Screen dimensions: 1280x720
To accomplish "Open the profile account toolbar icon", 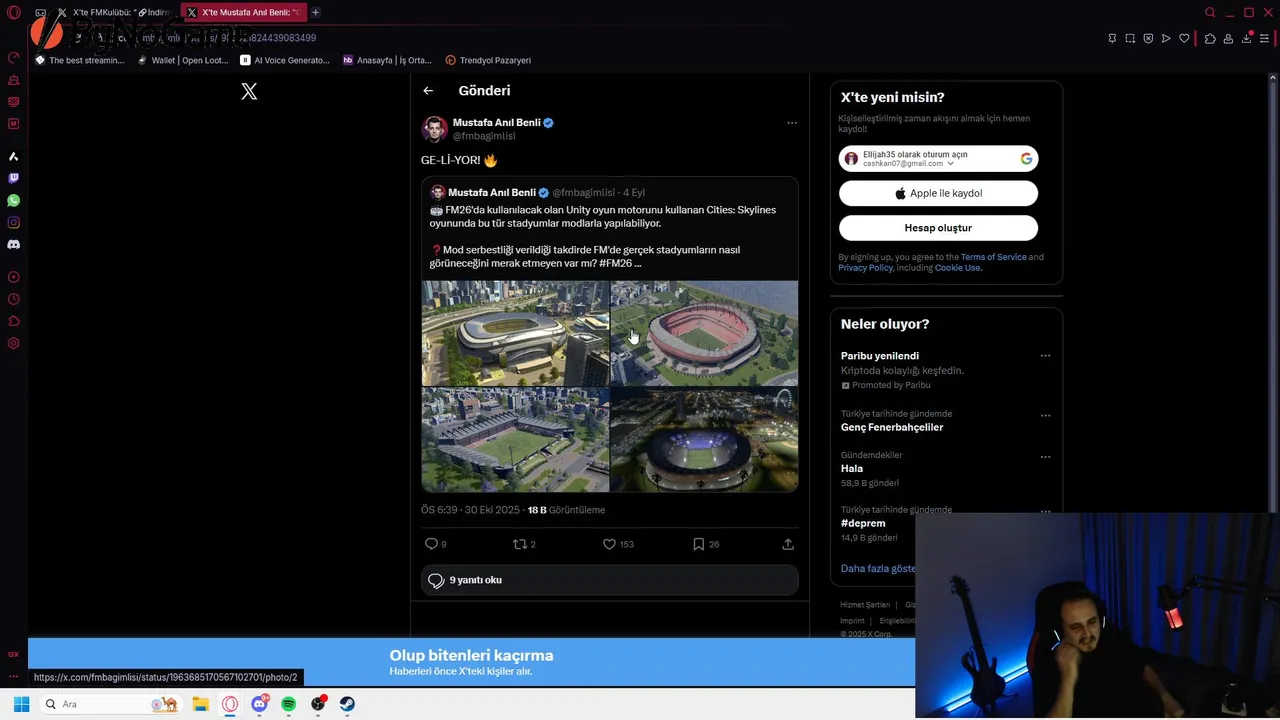I will coord(1228,38).
